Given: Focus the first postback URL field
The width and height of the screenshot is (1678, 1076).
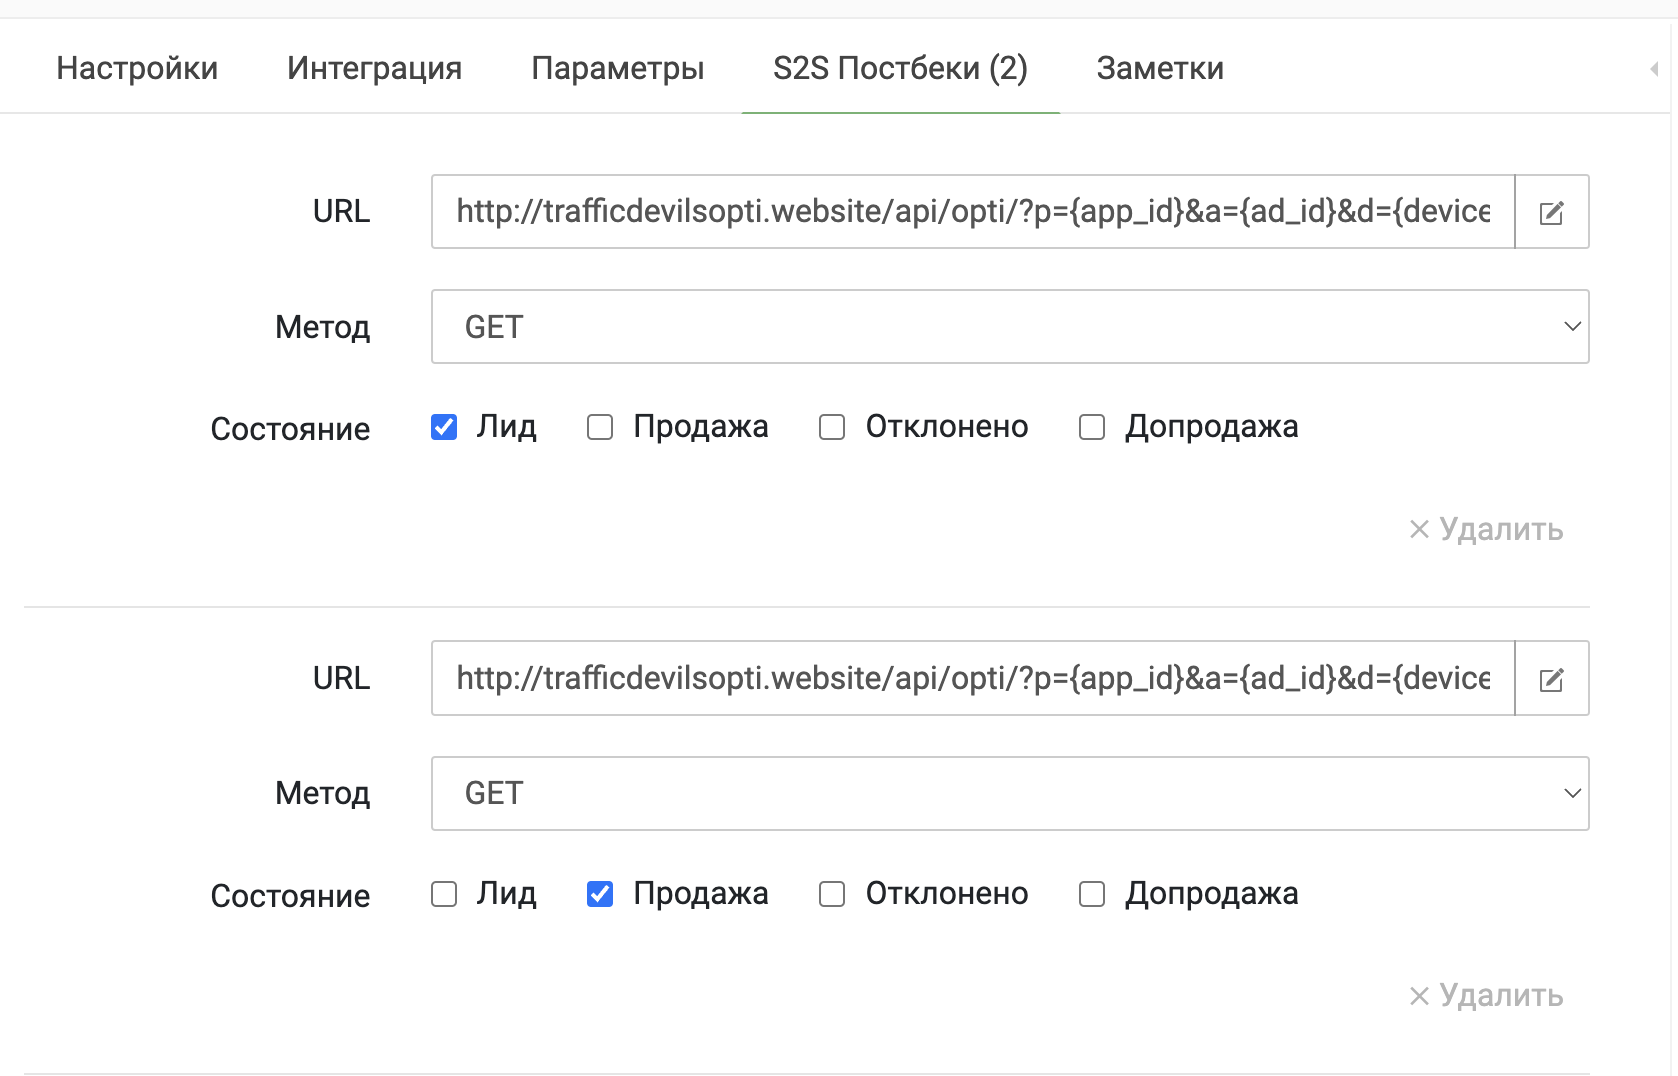Looking at the screenshot, I should 972,212.
